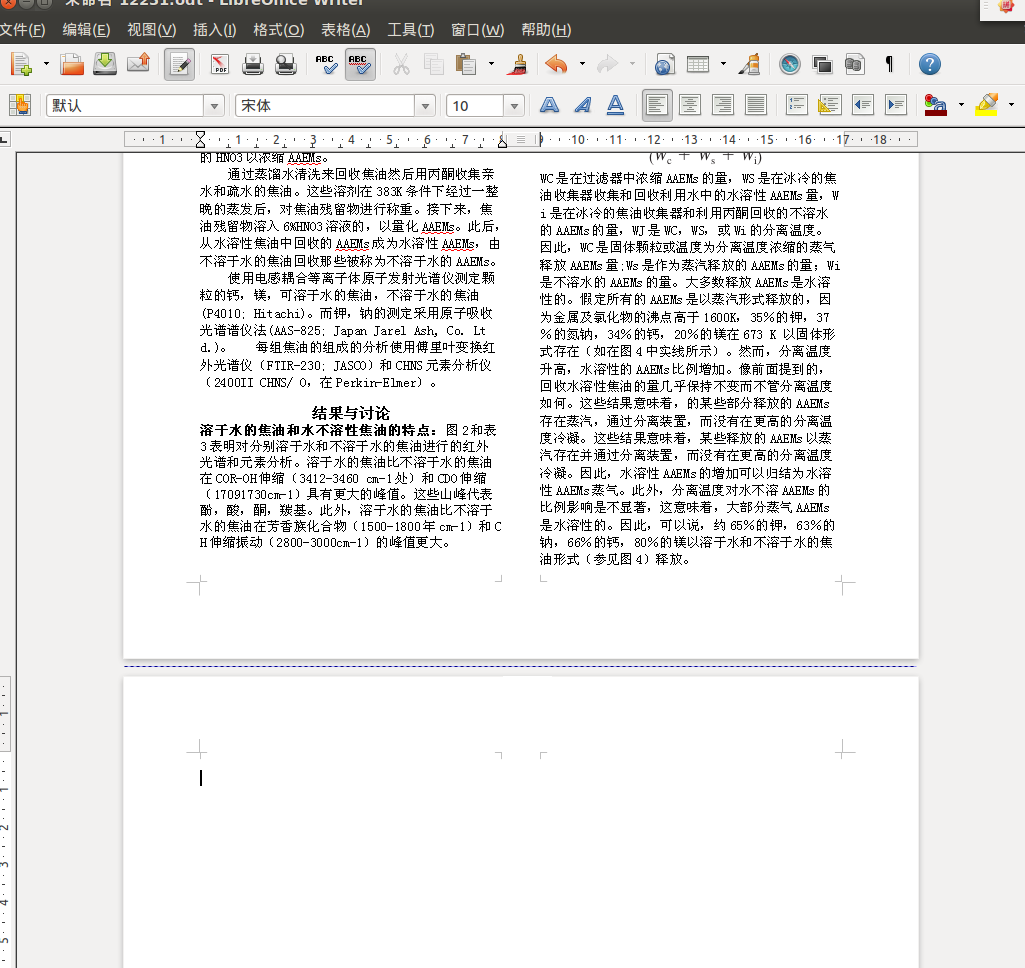Open the 插入(I) menu
This screenshot has width=1025, height=968.
point(214,30)
